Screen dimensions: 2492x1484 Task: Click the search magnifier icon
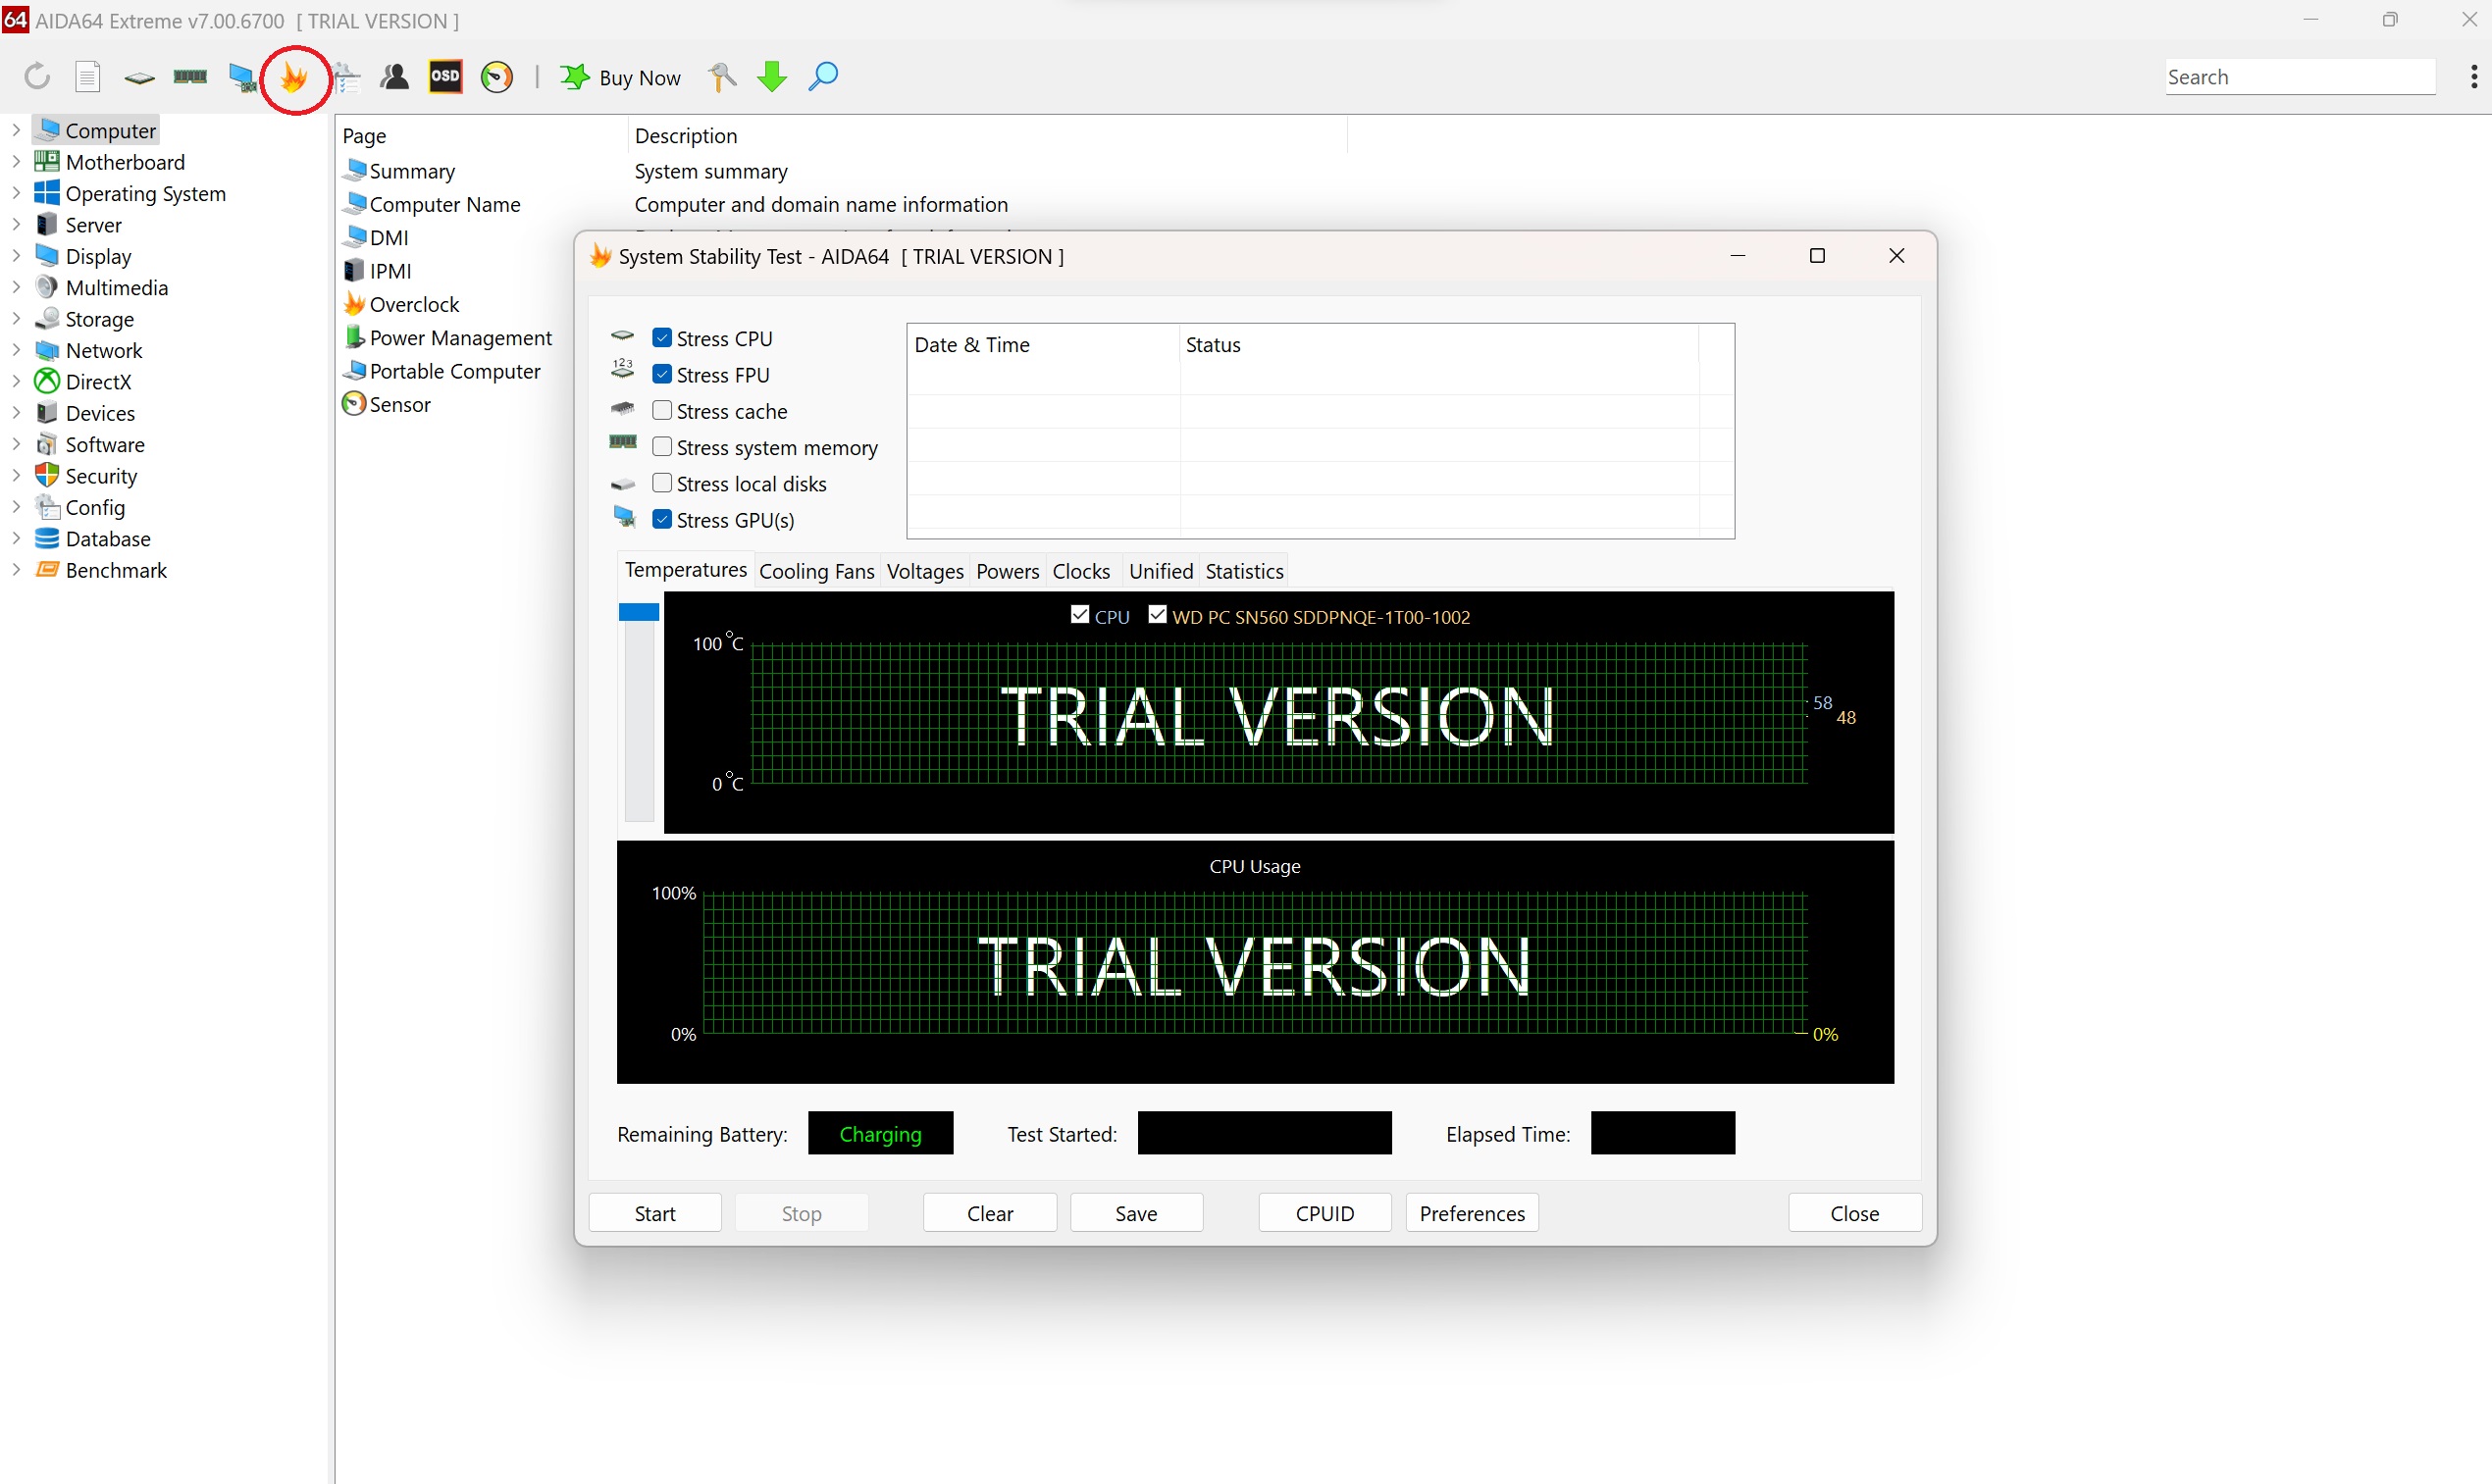click(821, 76)
